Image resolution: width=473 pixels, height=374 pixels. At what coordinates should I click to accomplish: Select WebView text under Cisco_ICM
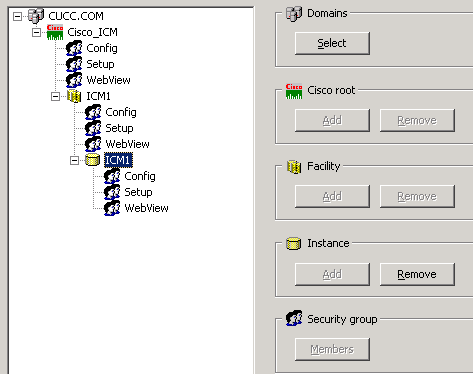[x=108, y=80]
